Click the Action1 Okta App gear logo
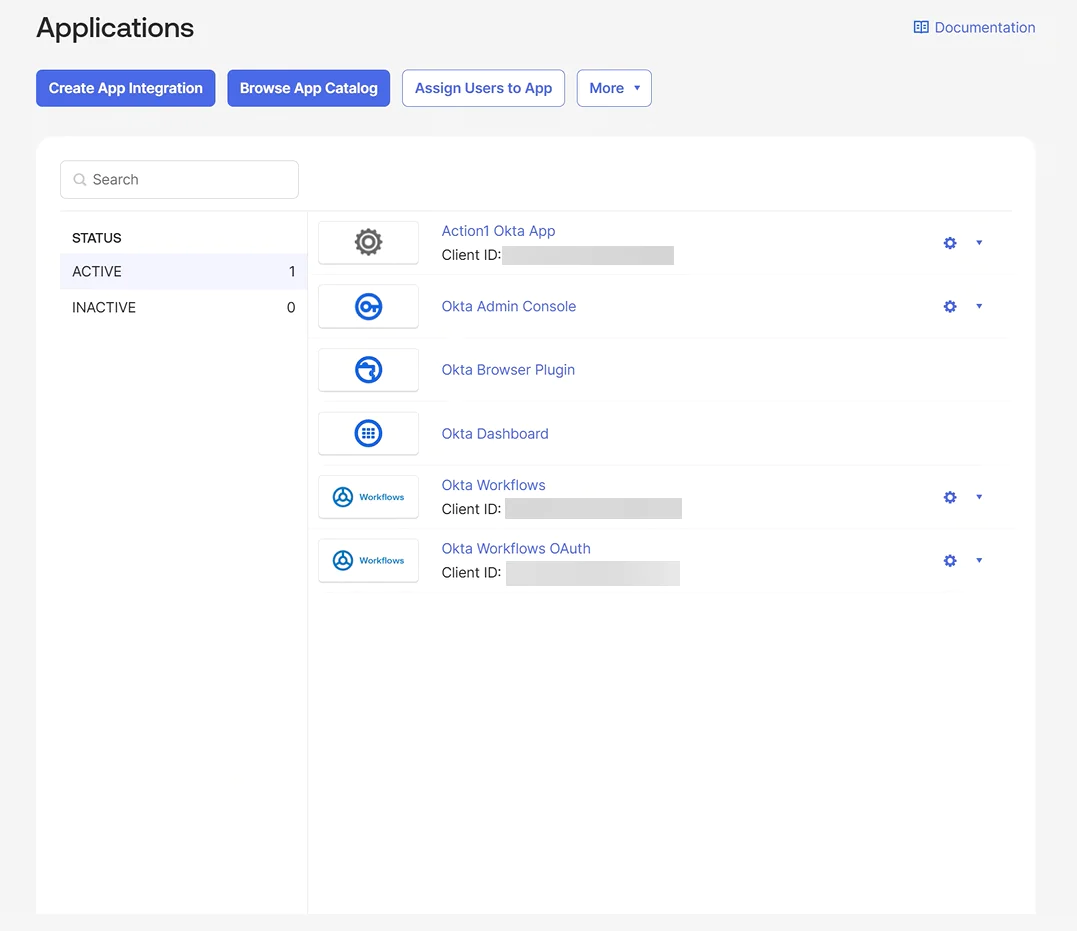This screenshot has width=1077, height=931. click(368, 241)
